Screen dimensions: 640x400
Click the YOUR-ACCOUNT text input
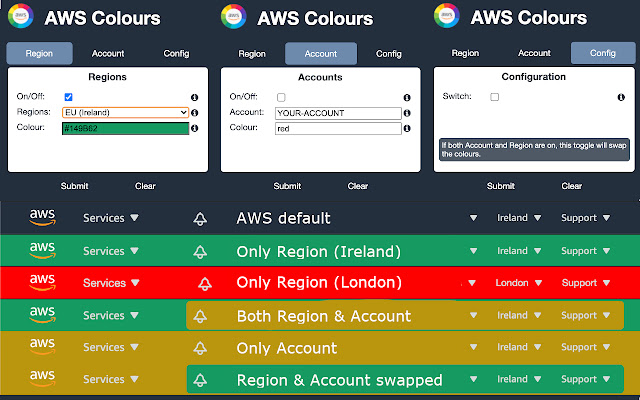338,113
